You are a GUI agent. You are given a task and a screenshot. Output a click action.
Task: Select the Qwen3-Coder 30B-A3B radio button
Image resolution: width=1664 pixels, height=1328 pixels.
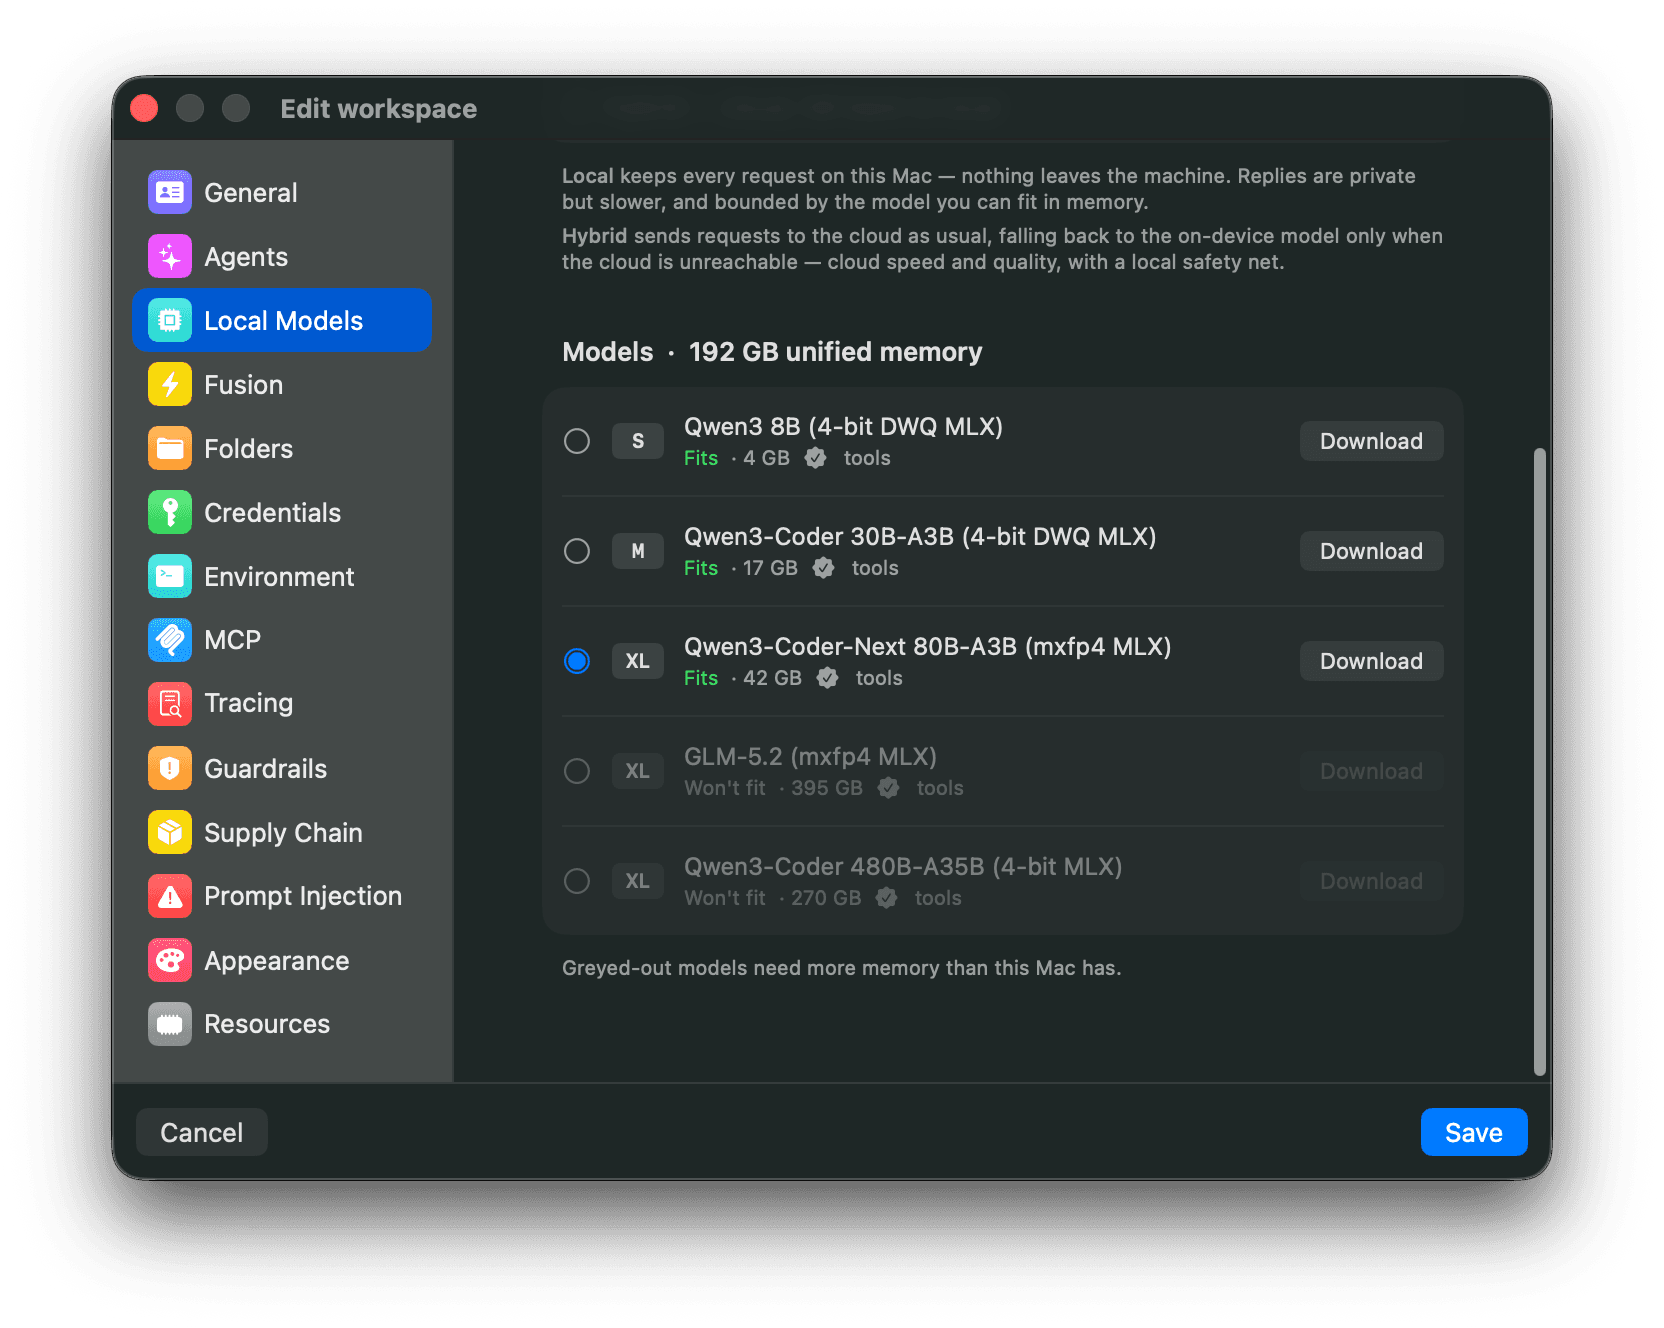point(577,551)
